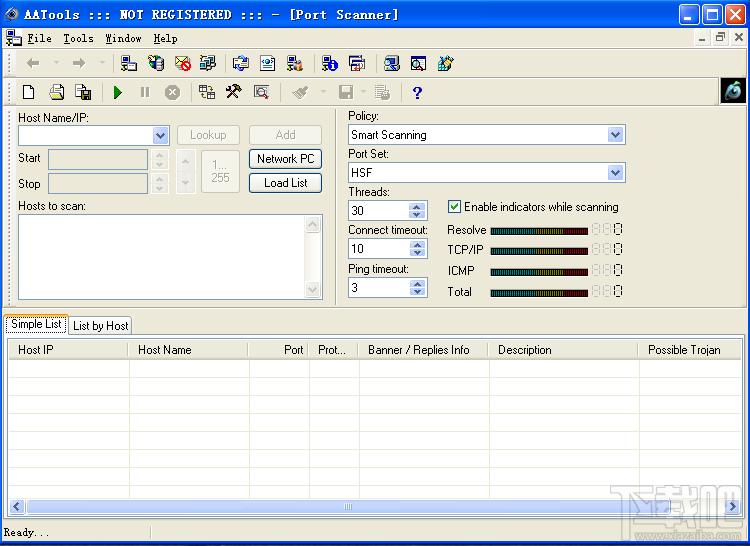This screenshot has height=546, width=750.
Task: Switch to the List by Host tab
Action: tap(101, 325)
